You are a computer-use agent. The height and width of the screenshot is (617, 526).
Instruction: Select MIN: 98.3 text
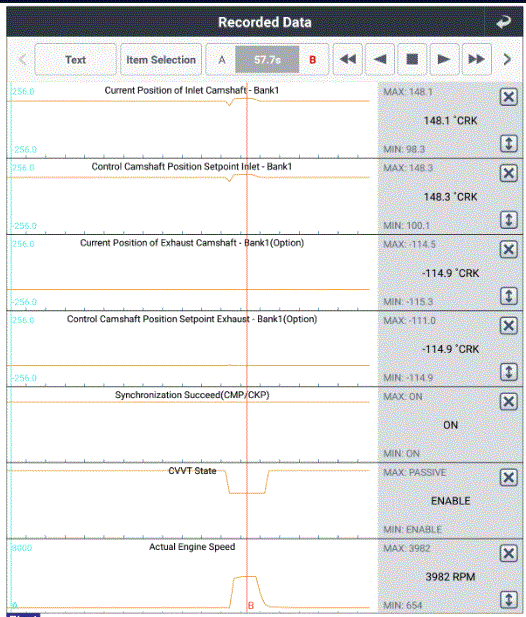point(404,149)
